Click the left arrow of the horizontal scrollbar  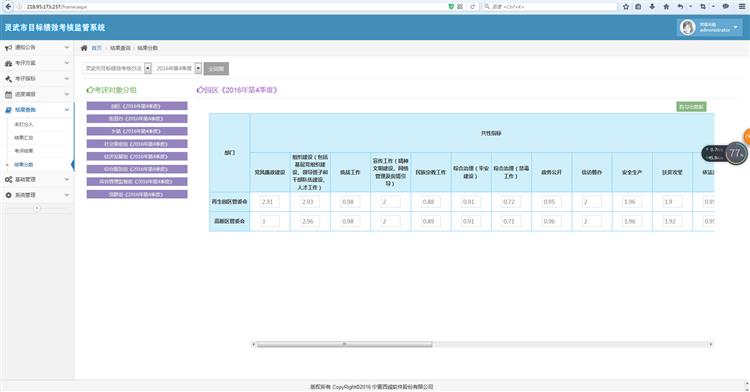point(253,344)
